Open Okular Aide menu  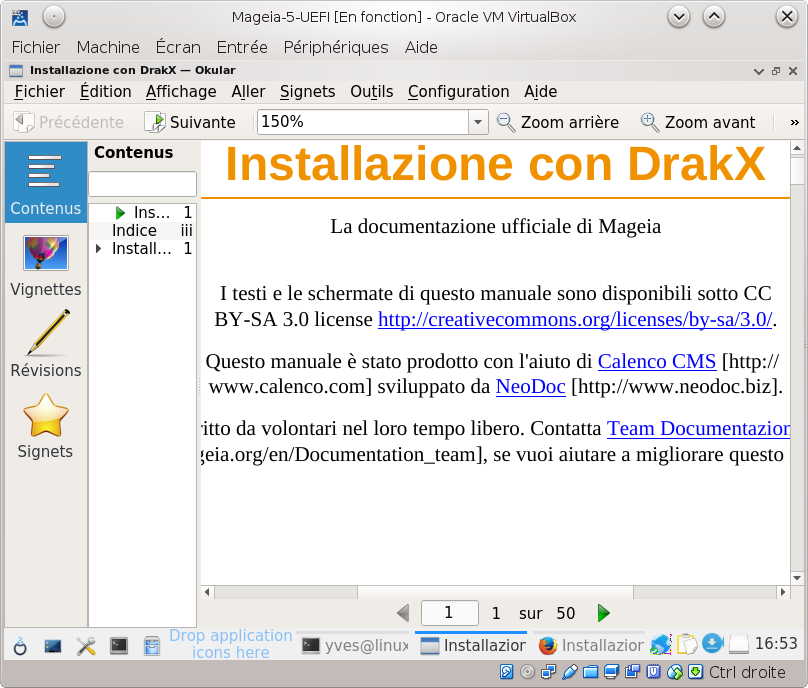[541, 92]
